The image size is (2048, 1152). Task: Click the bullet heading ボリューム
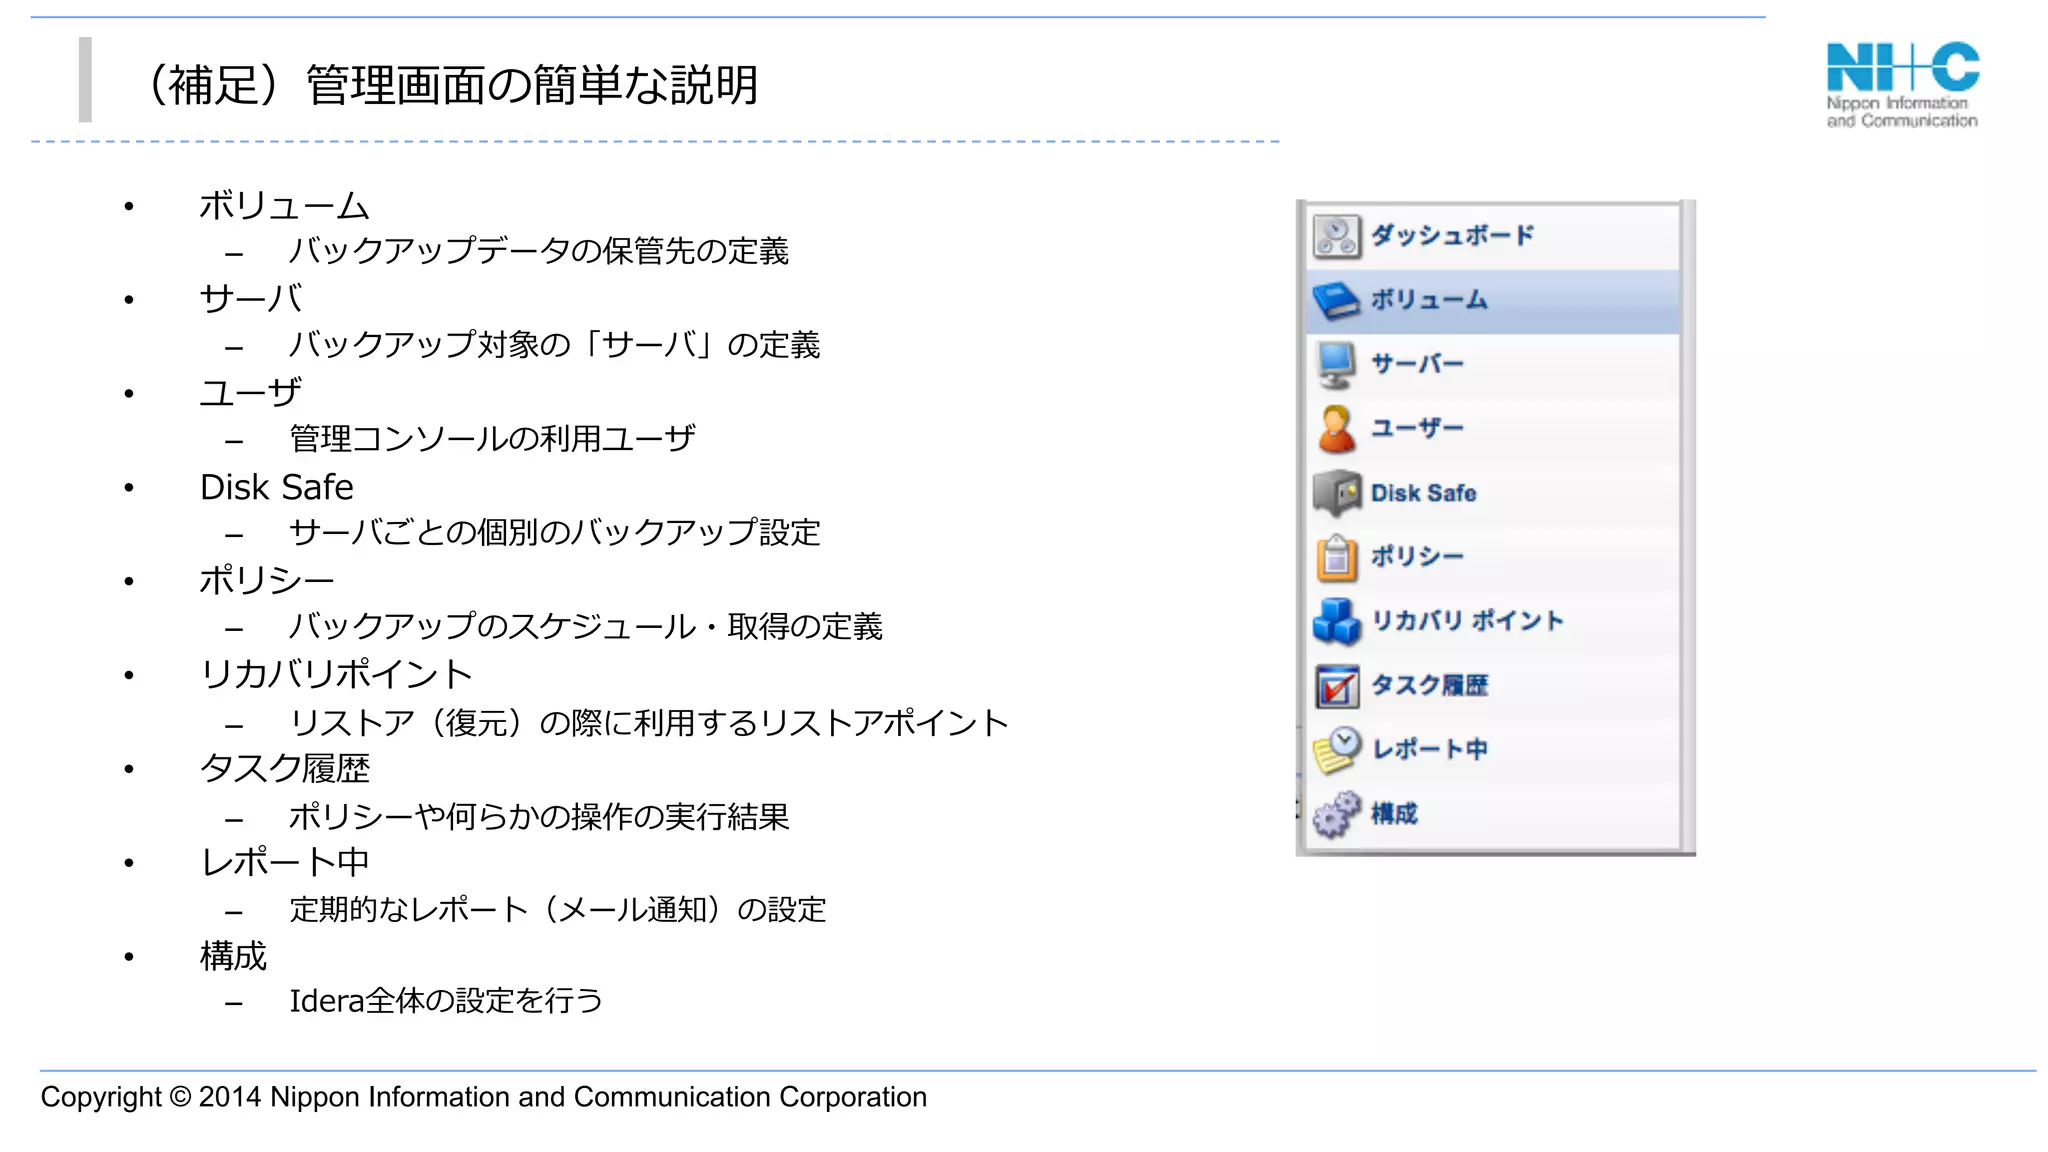[285, 206]
